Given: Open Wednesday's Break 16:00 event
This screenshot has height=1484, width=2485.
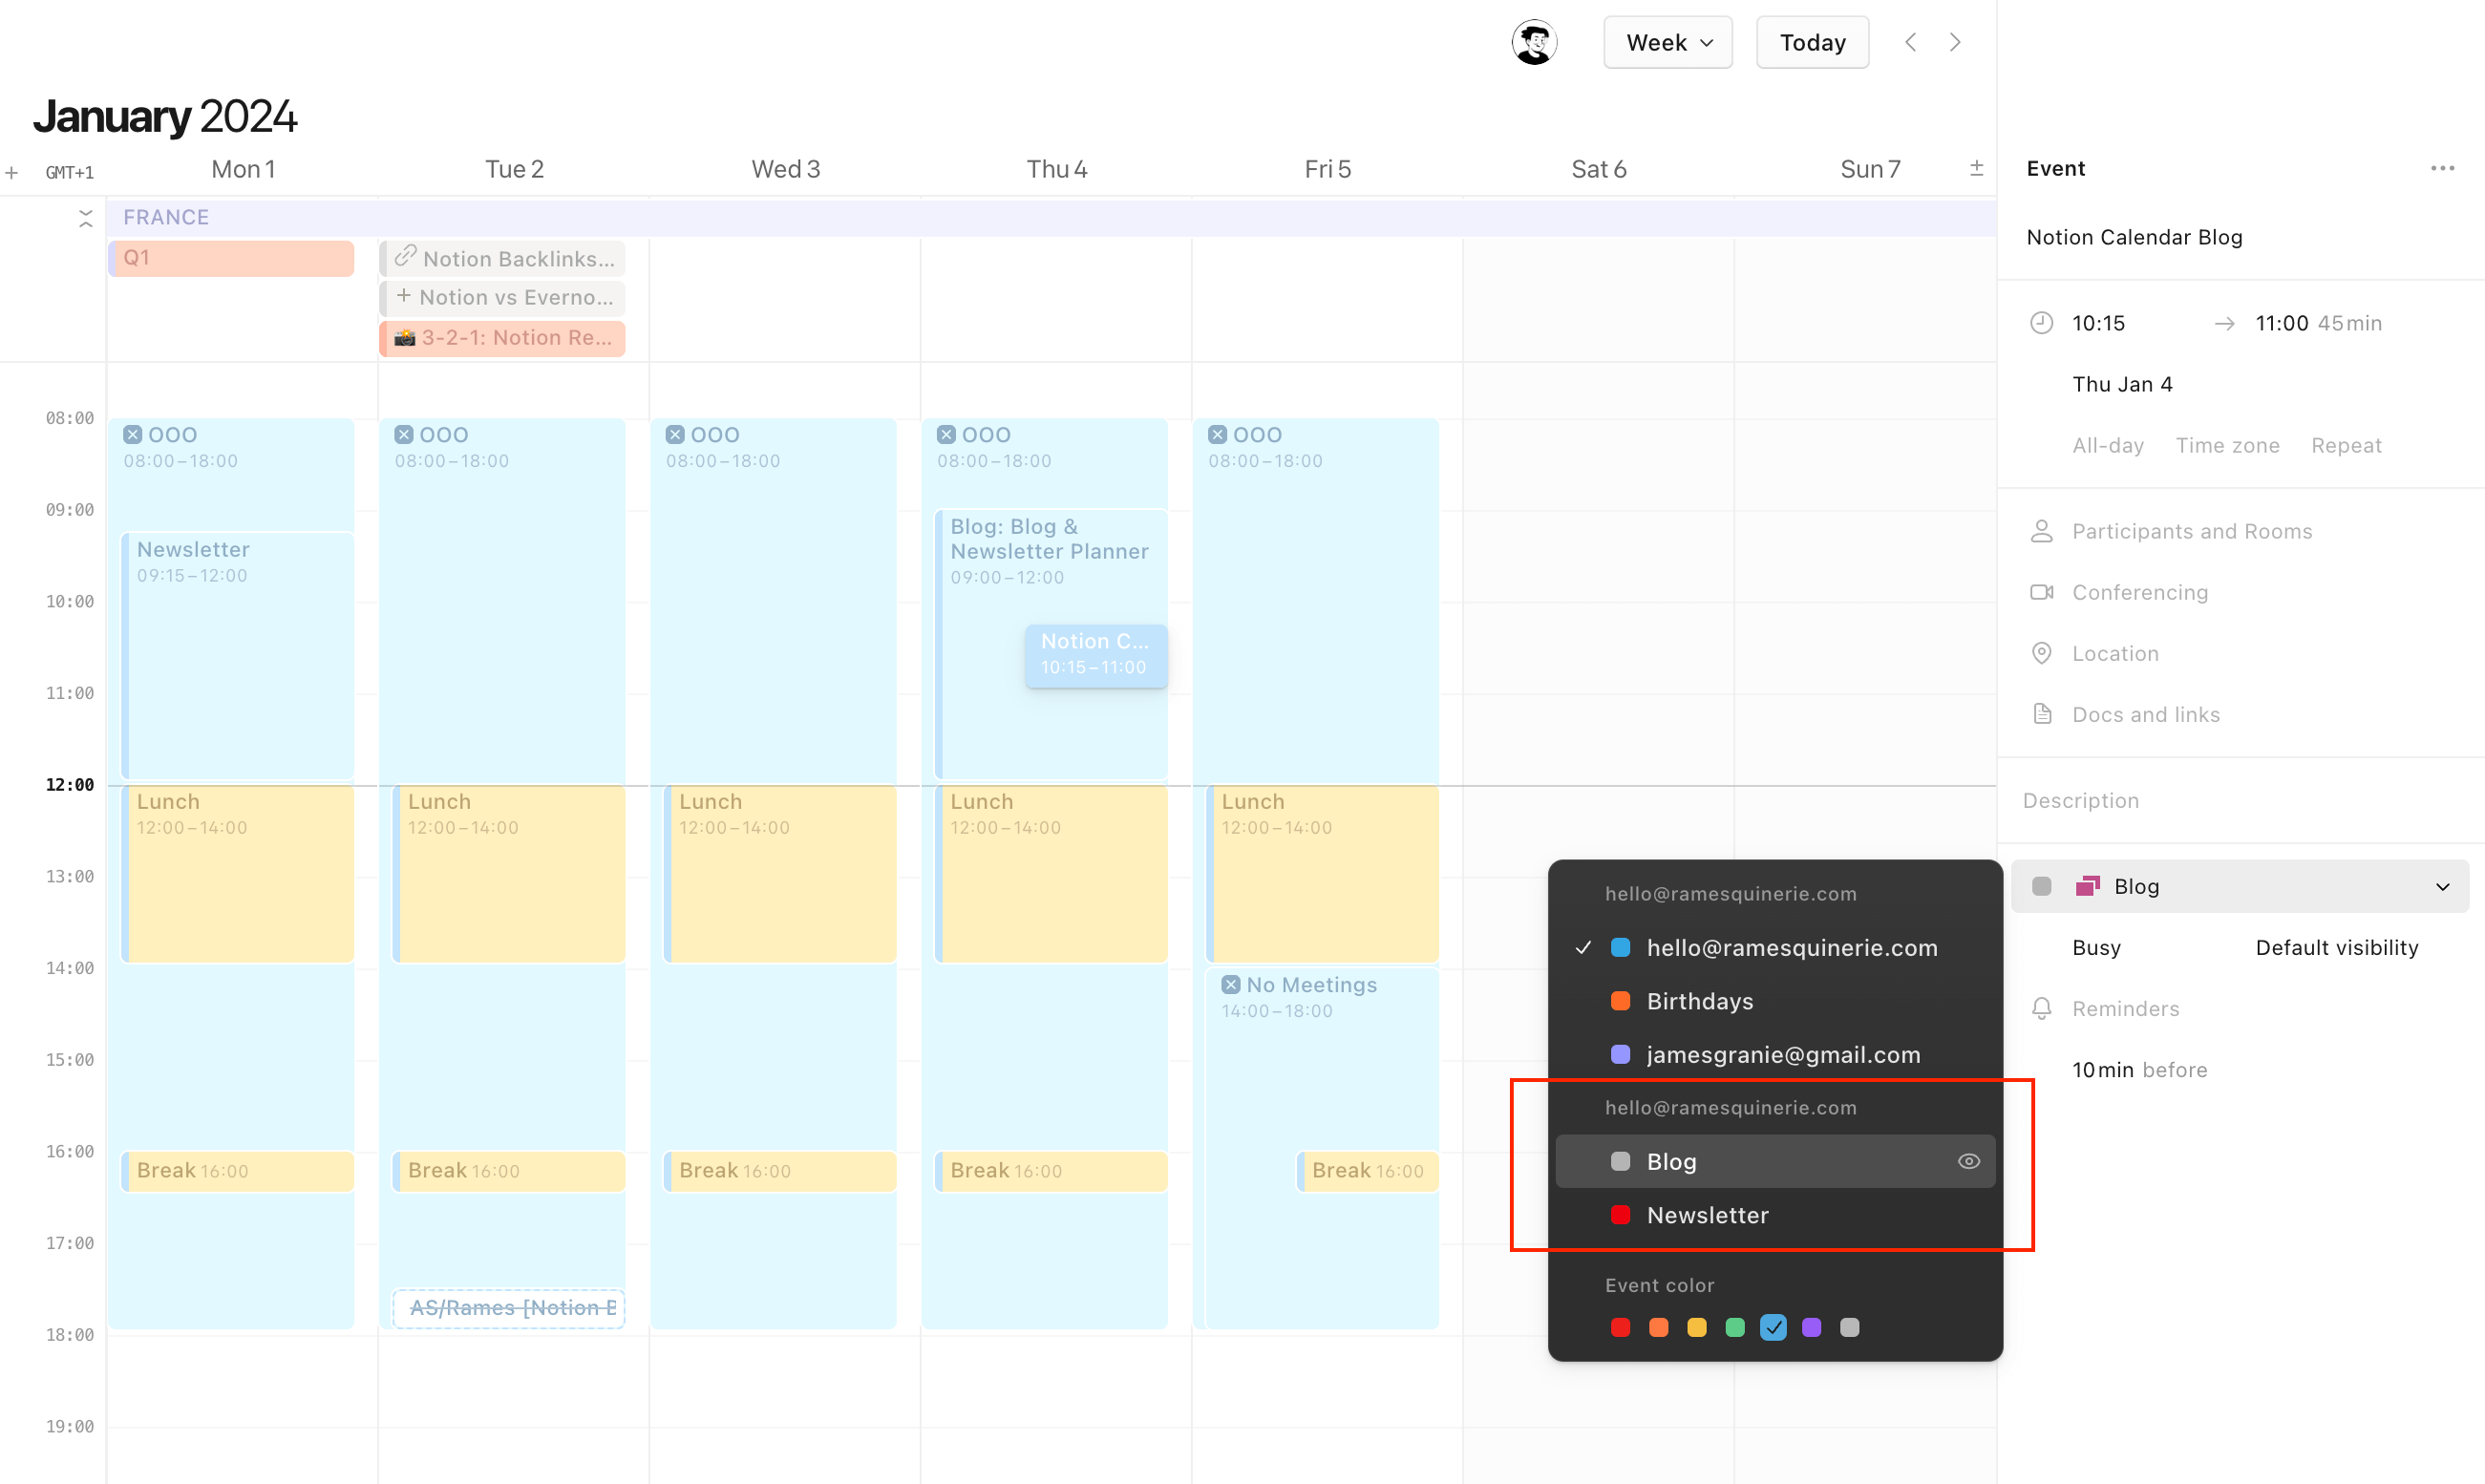Looking at the screenshot, I should pos(780,1170).
